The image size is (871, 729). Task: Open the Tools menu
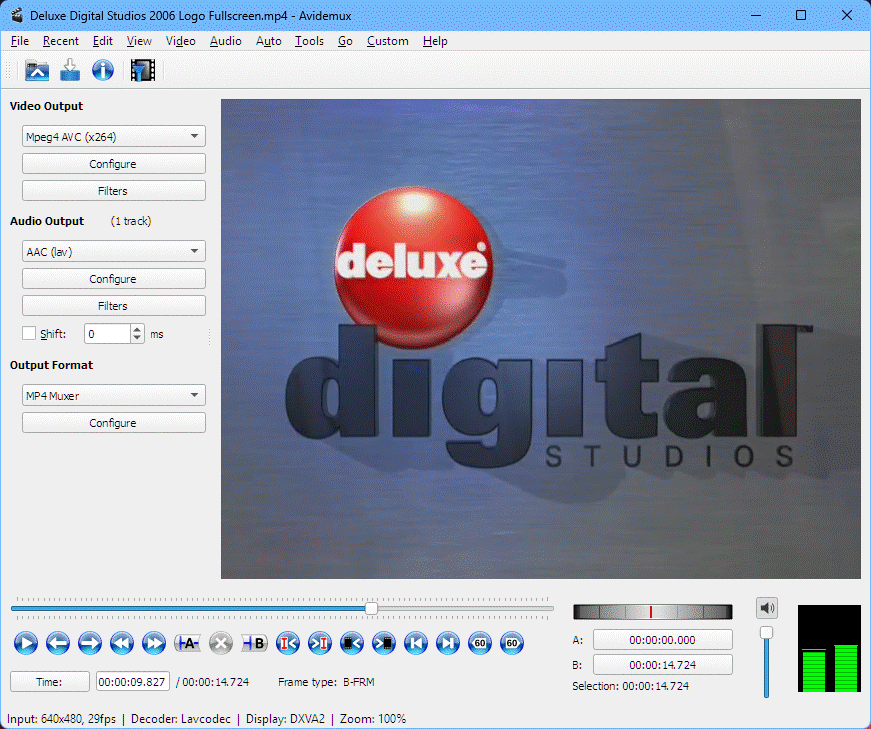click(x=309, y=41)
